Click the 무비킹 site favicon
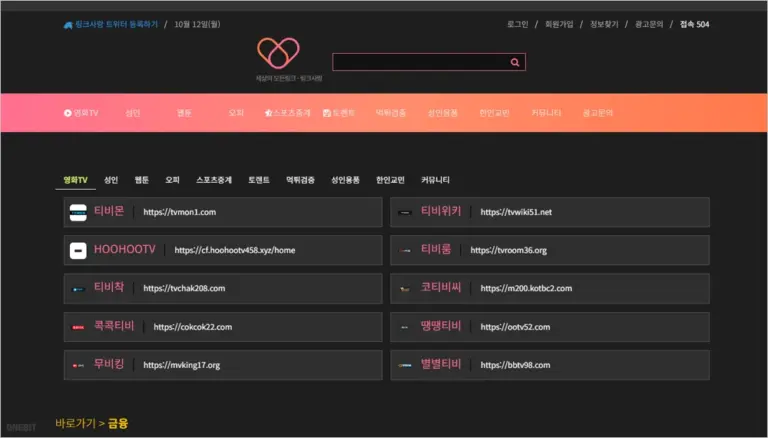Screen dimensions: 768x438 78,365
